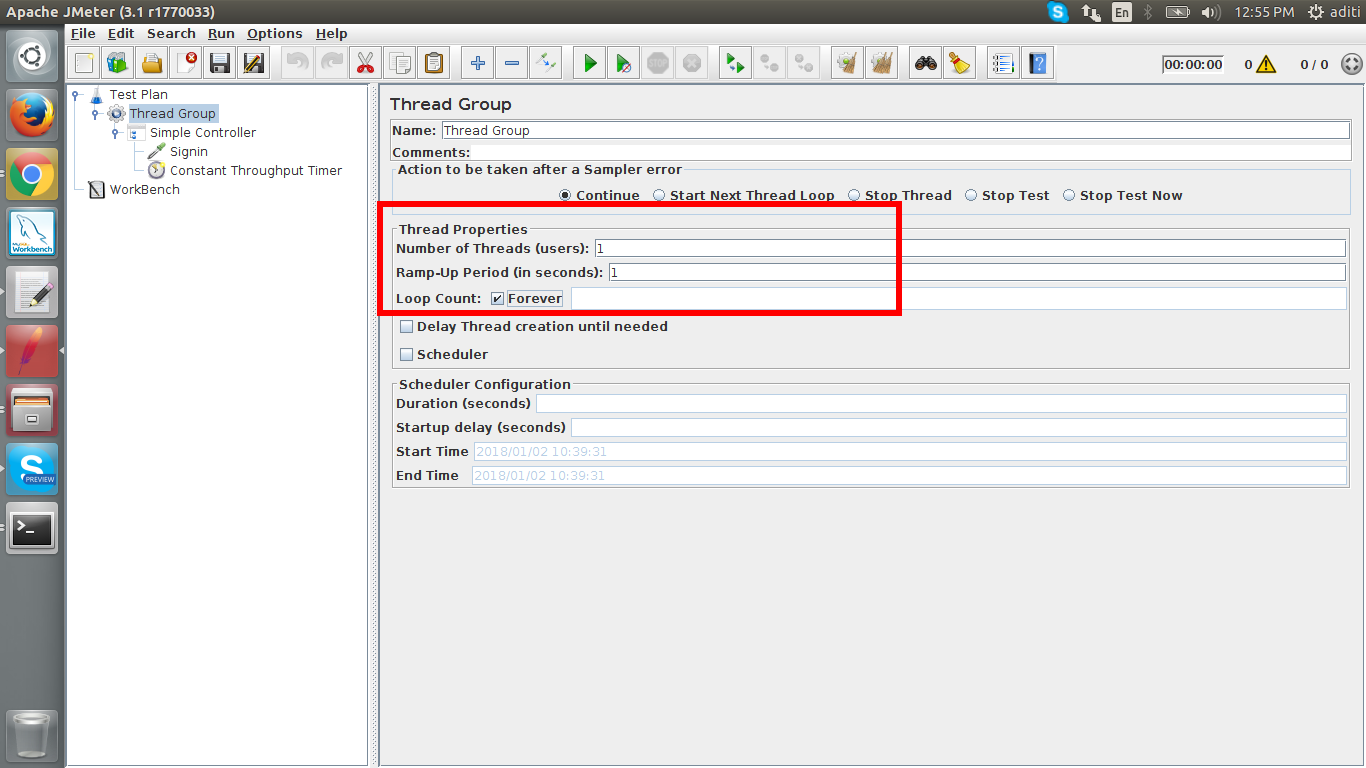
Task: Uncheck the Forever loop checkbox
Action: (x=497, y=299)
